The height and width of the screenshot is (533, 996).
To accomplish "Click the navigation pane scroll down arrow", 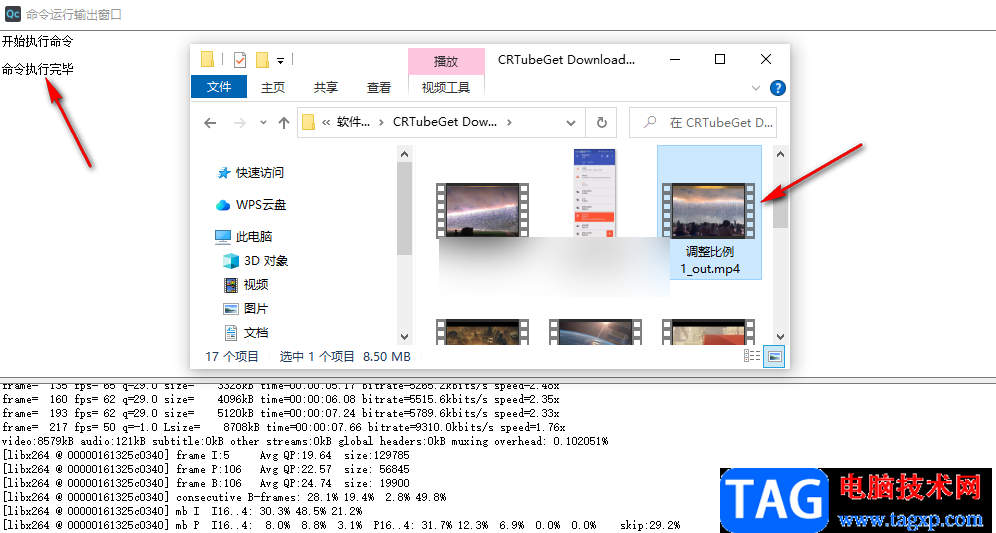I will pos(405,337).
